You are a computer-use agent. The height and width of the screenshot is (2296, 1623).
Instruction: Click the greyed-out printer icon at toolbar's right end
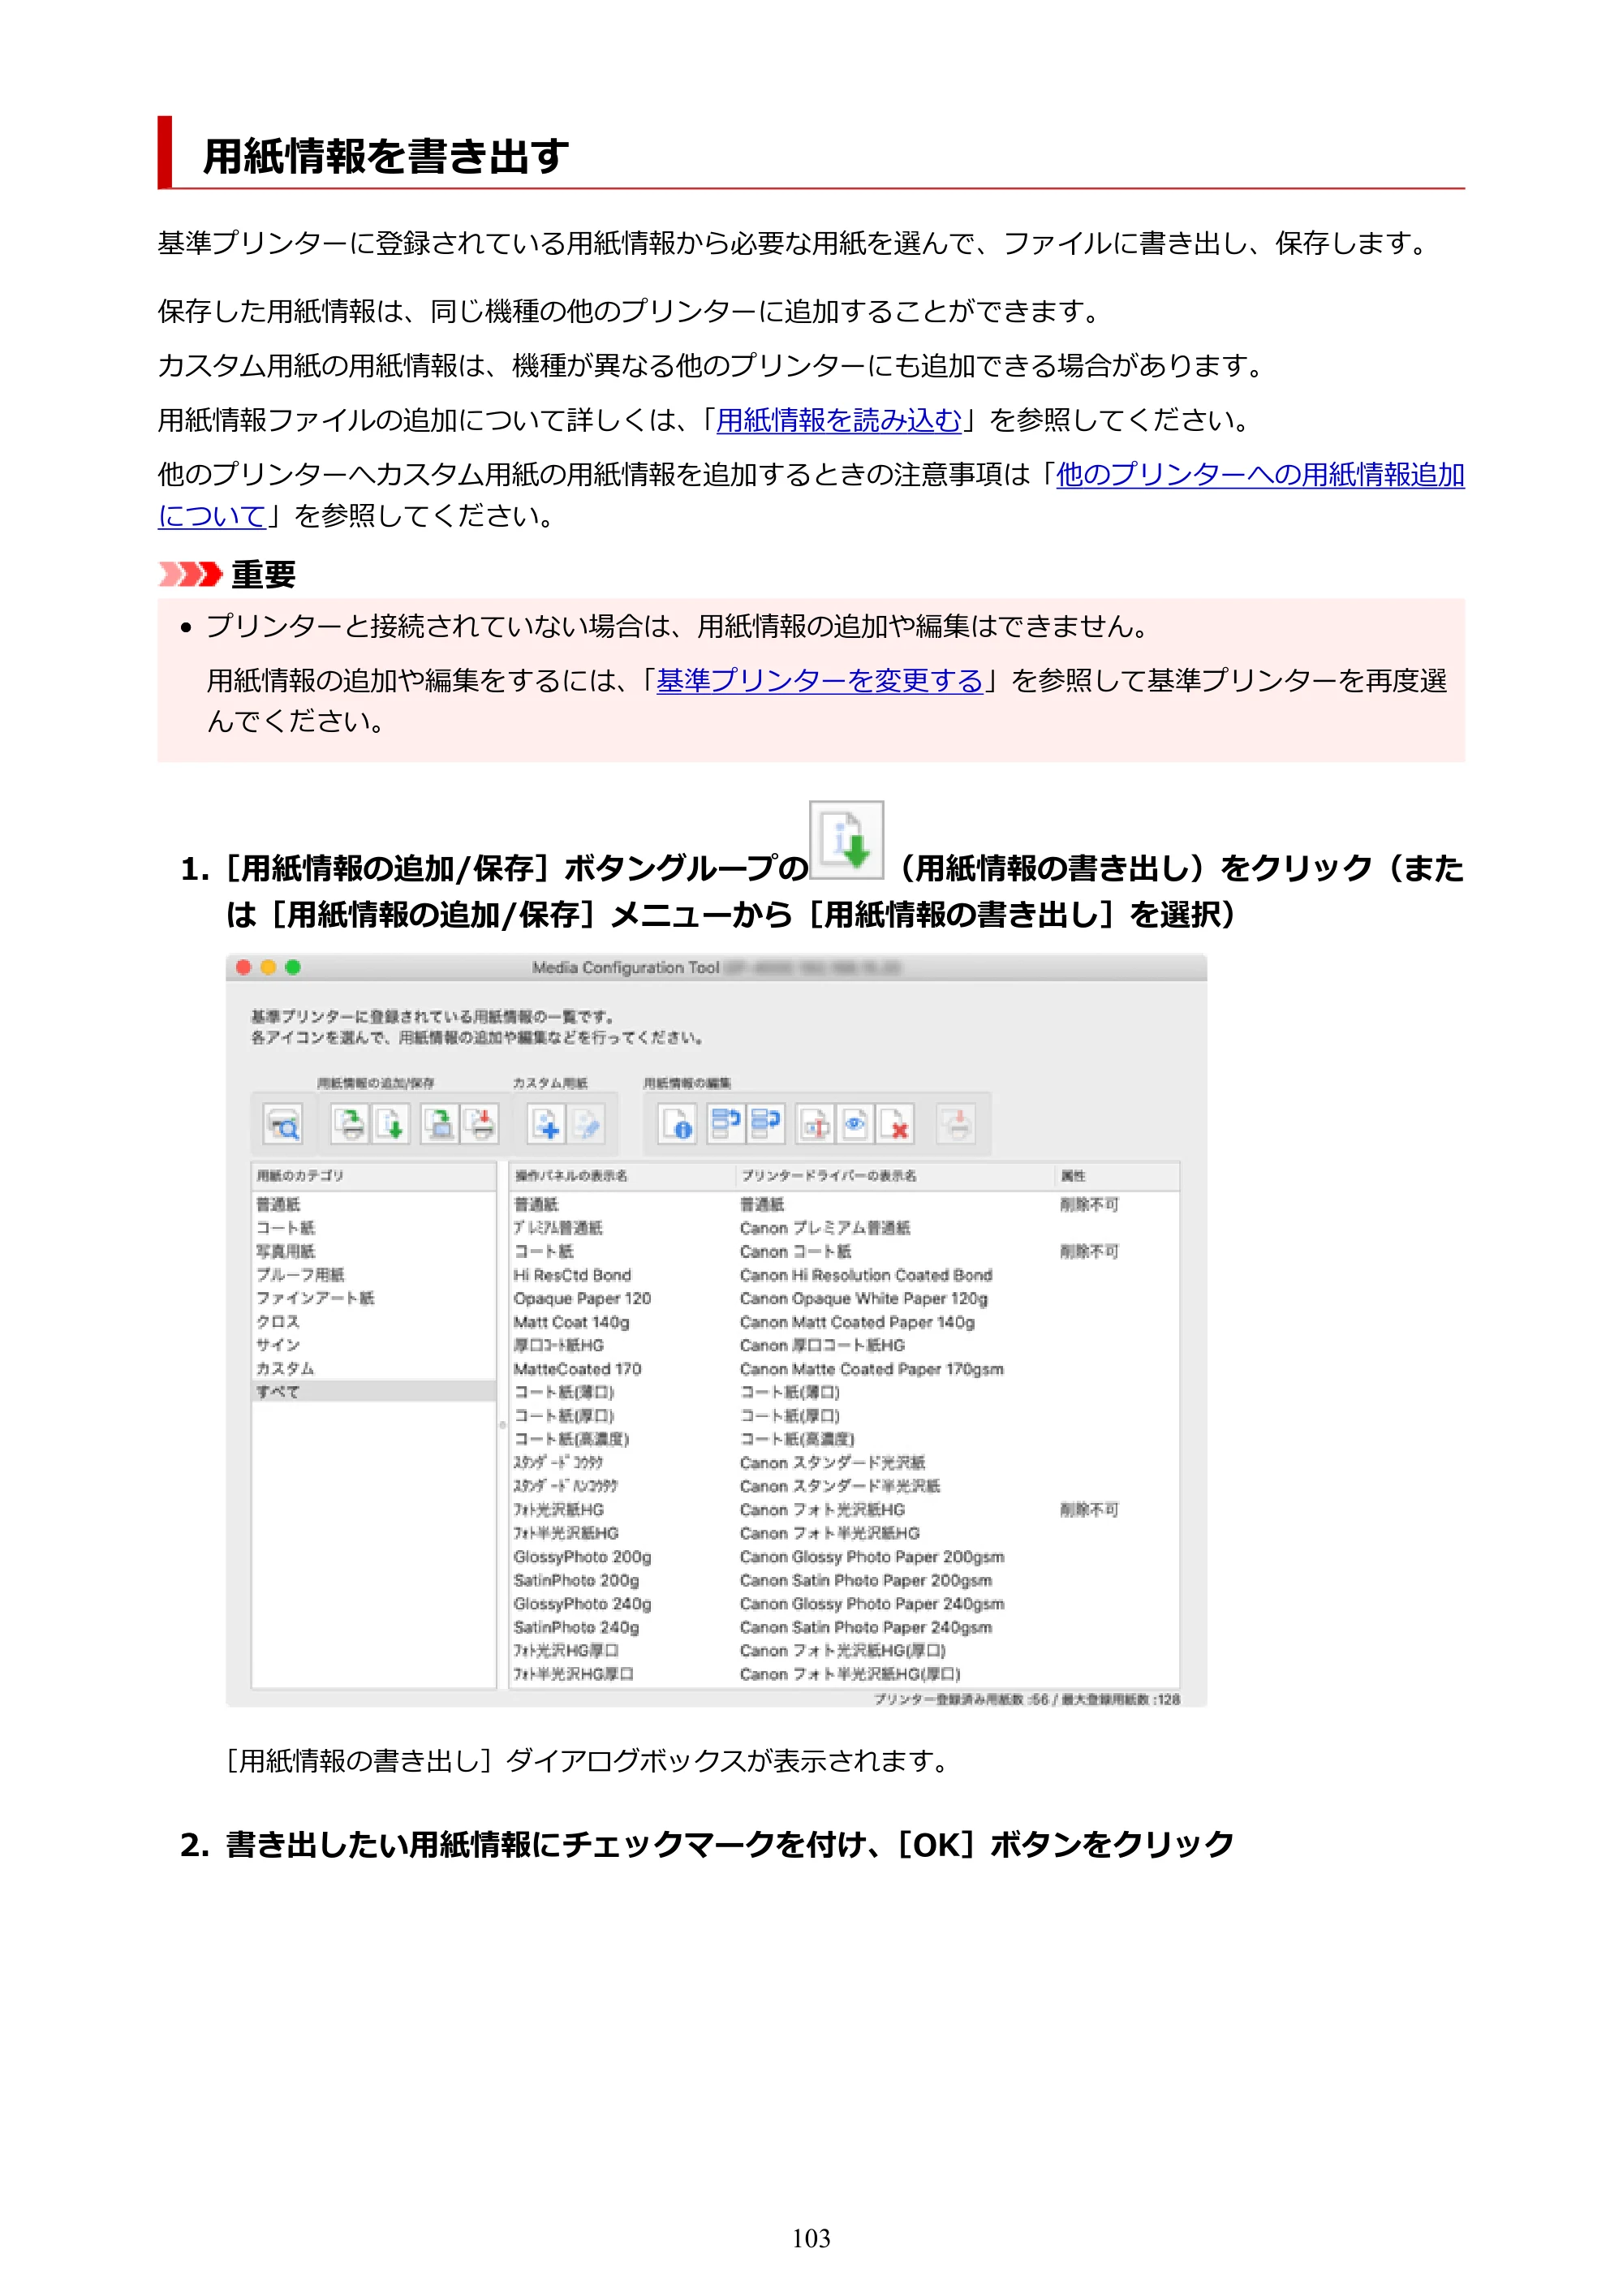tap(956, 1124)
